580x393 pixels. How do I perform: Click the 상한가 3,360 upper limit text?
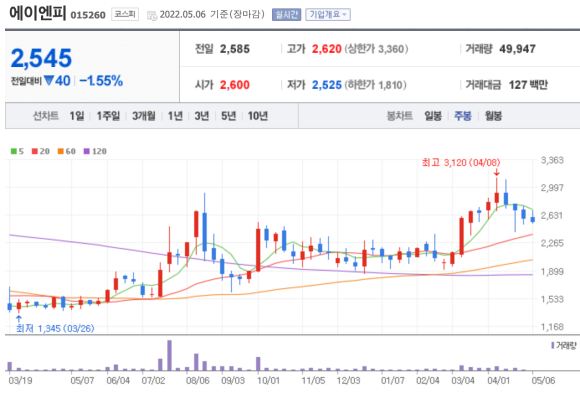pos(377,49)
